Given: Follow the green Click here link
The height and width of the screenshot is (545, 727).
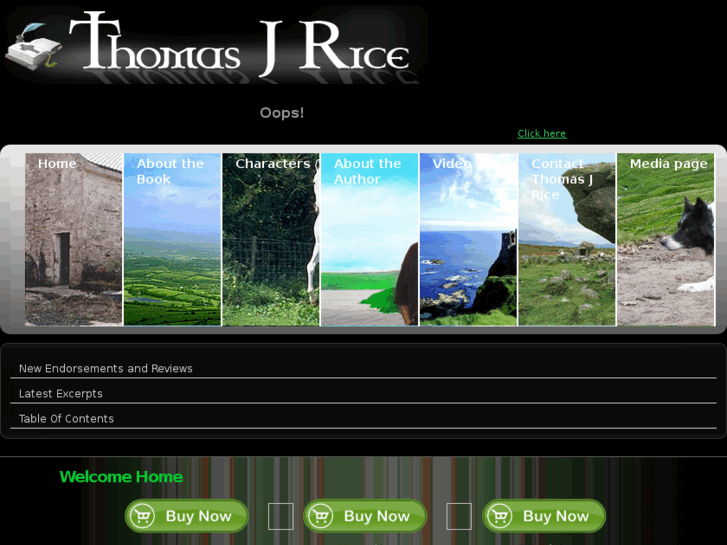Looking at the screenshot, I should point(542,134).
